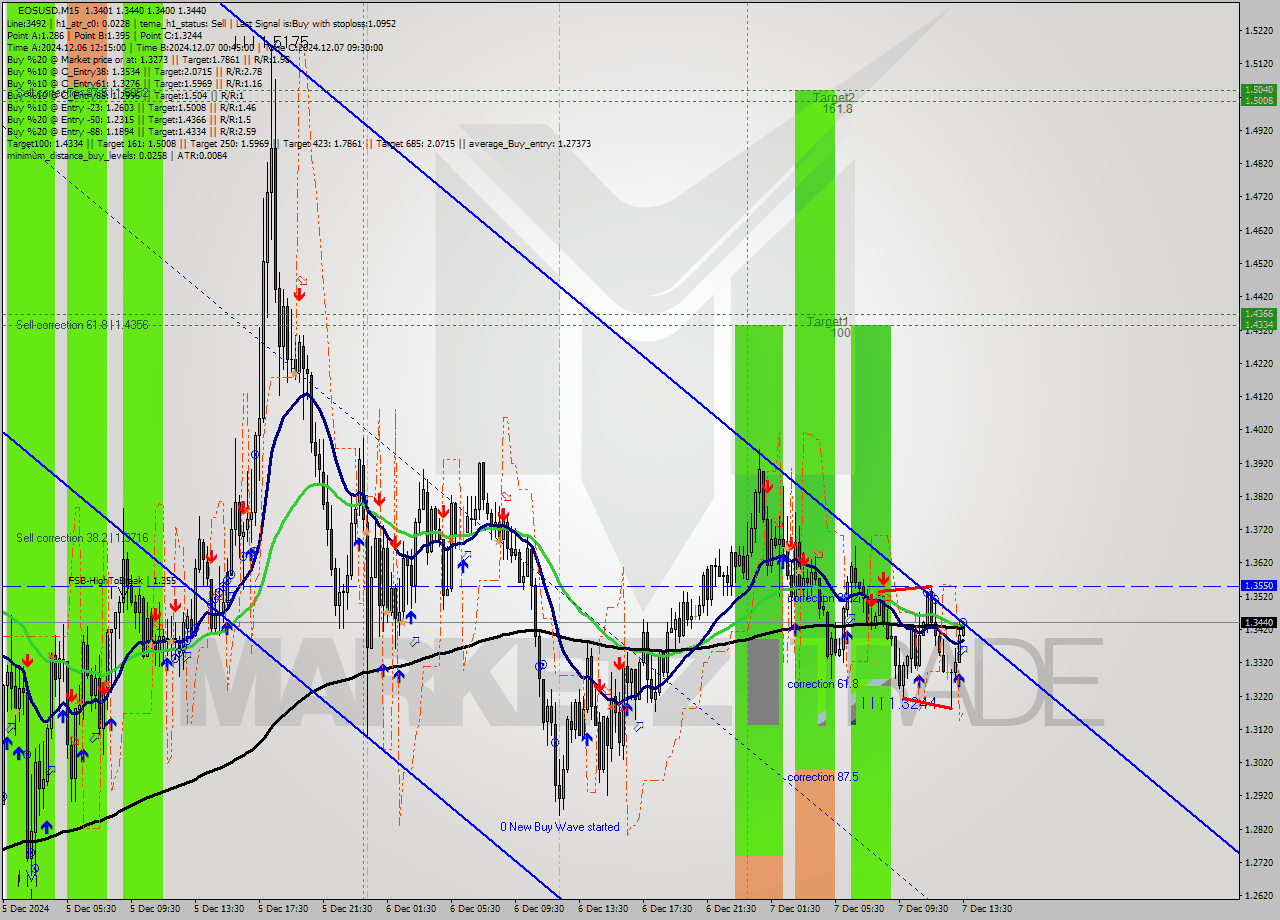
Task: Select the 7 Dec 13:30 time label
Action: coord(987,909)
